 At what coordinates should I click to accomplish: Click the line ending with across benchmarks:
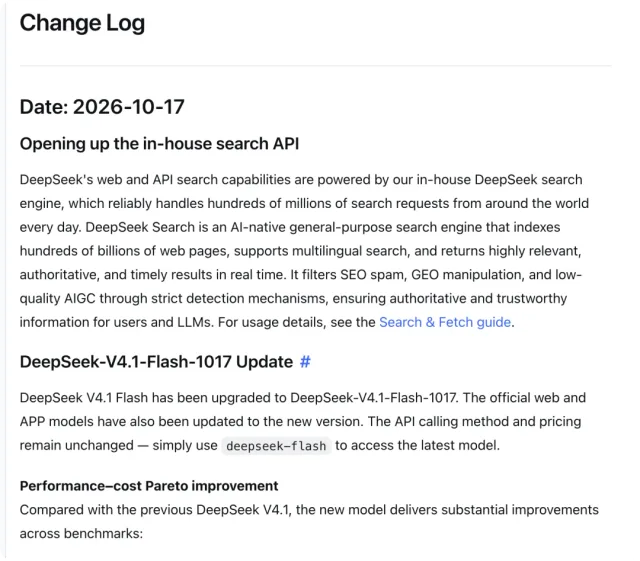(x=81, y=534)
